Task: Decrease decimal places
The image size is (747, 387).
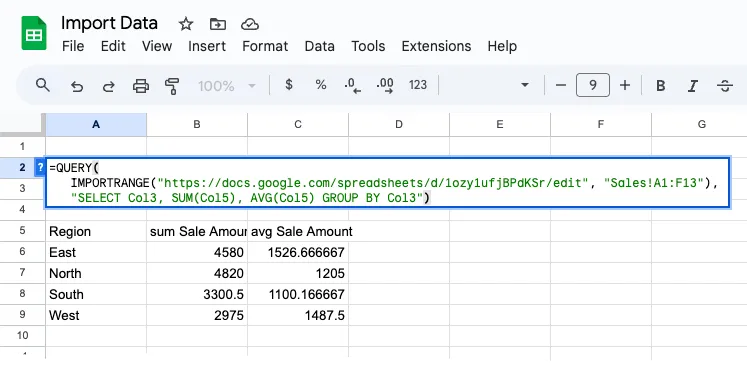Action: click(353, 85)
